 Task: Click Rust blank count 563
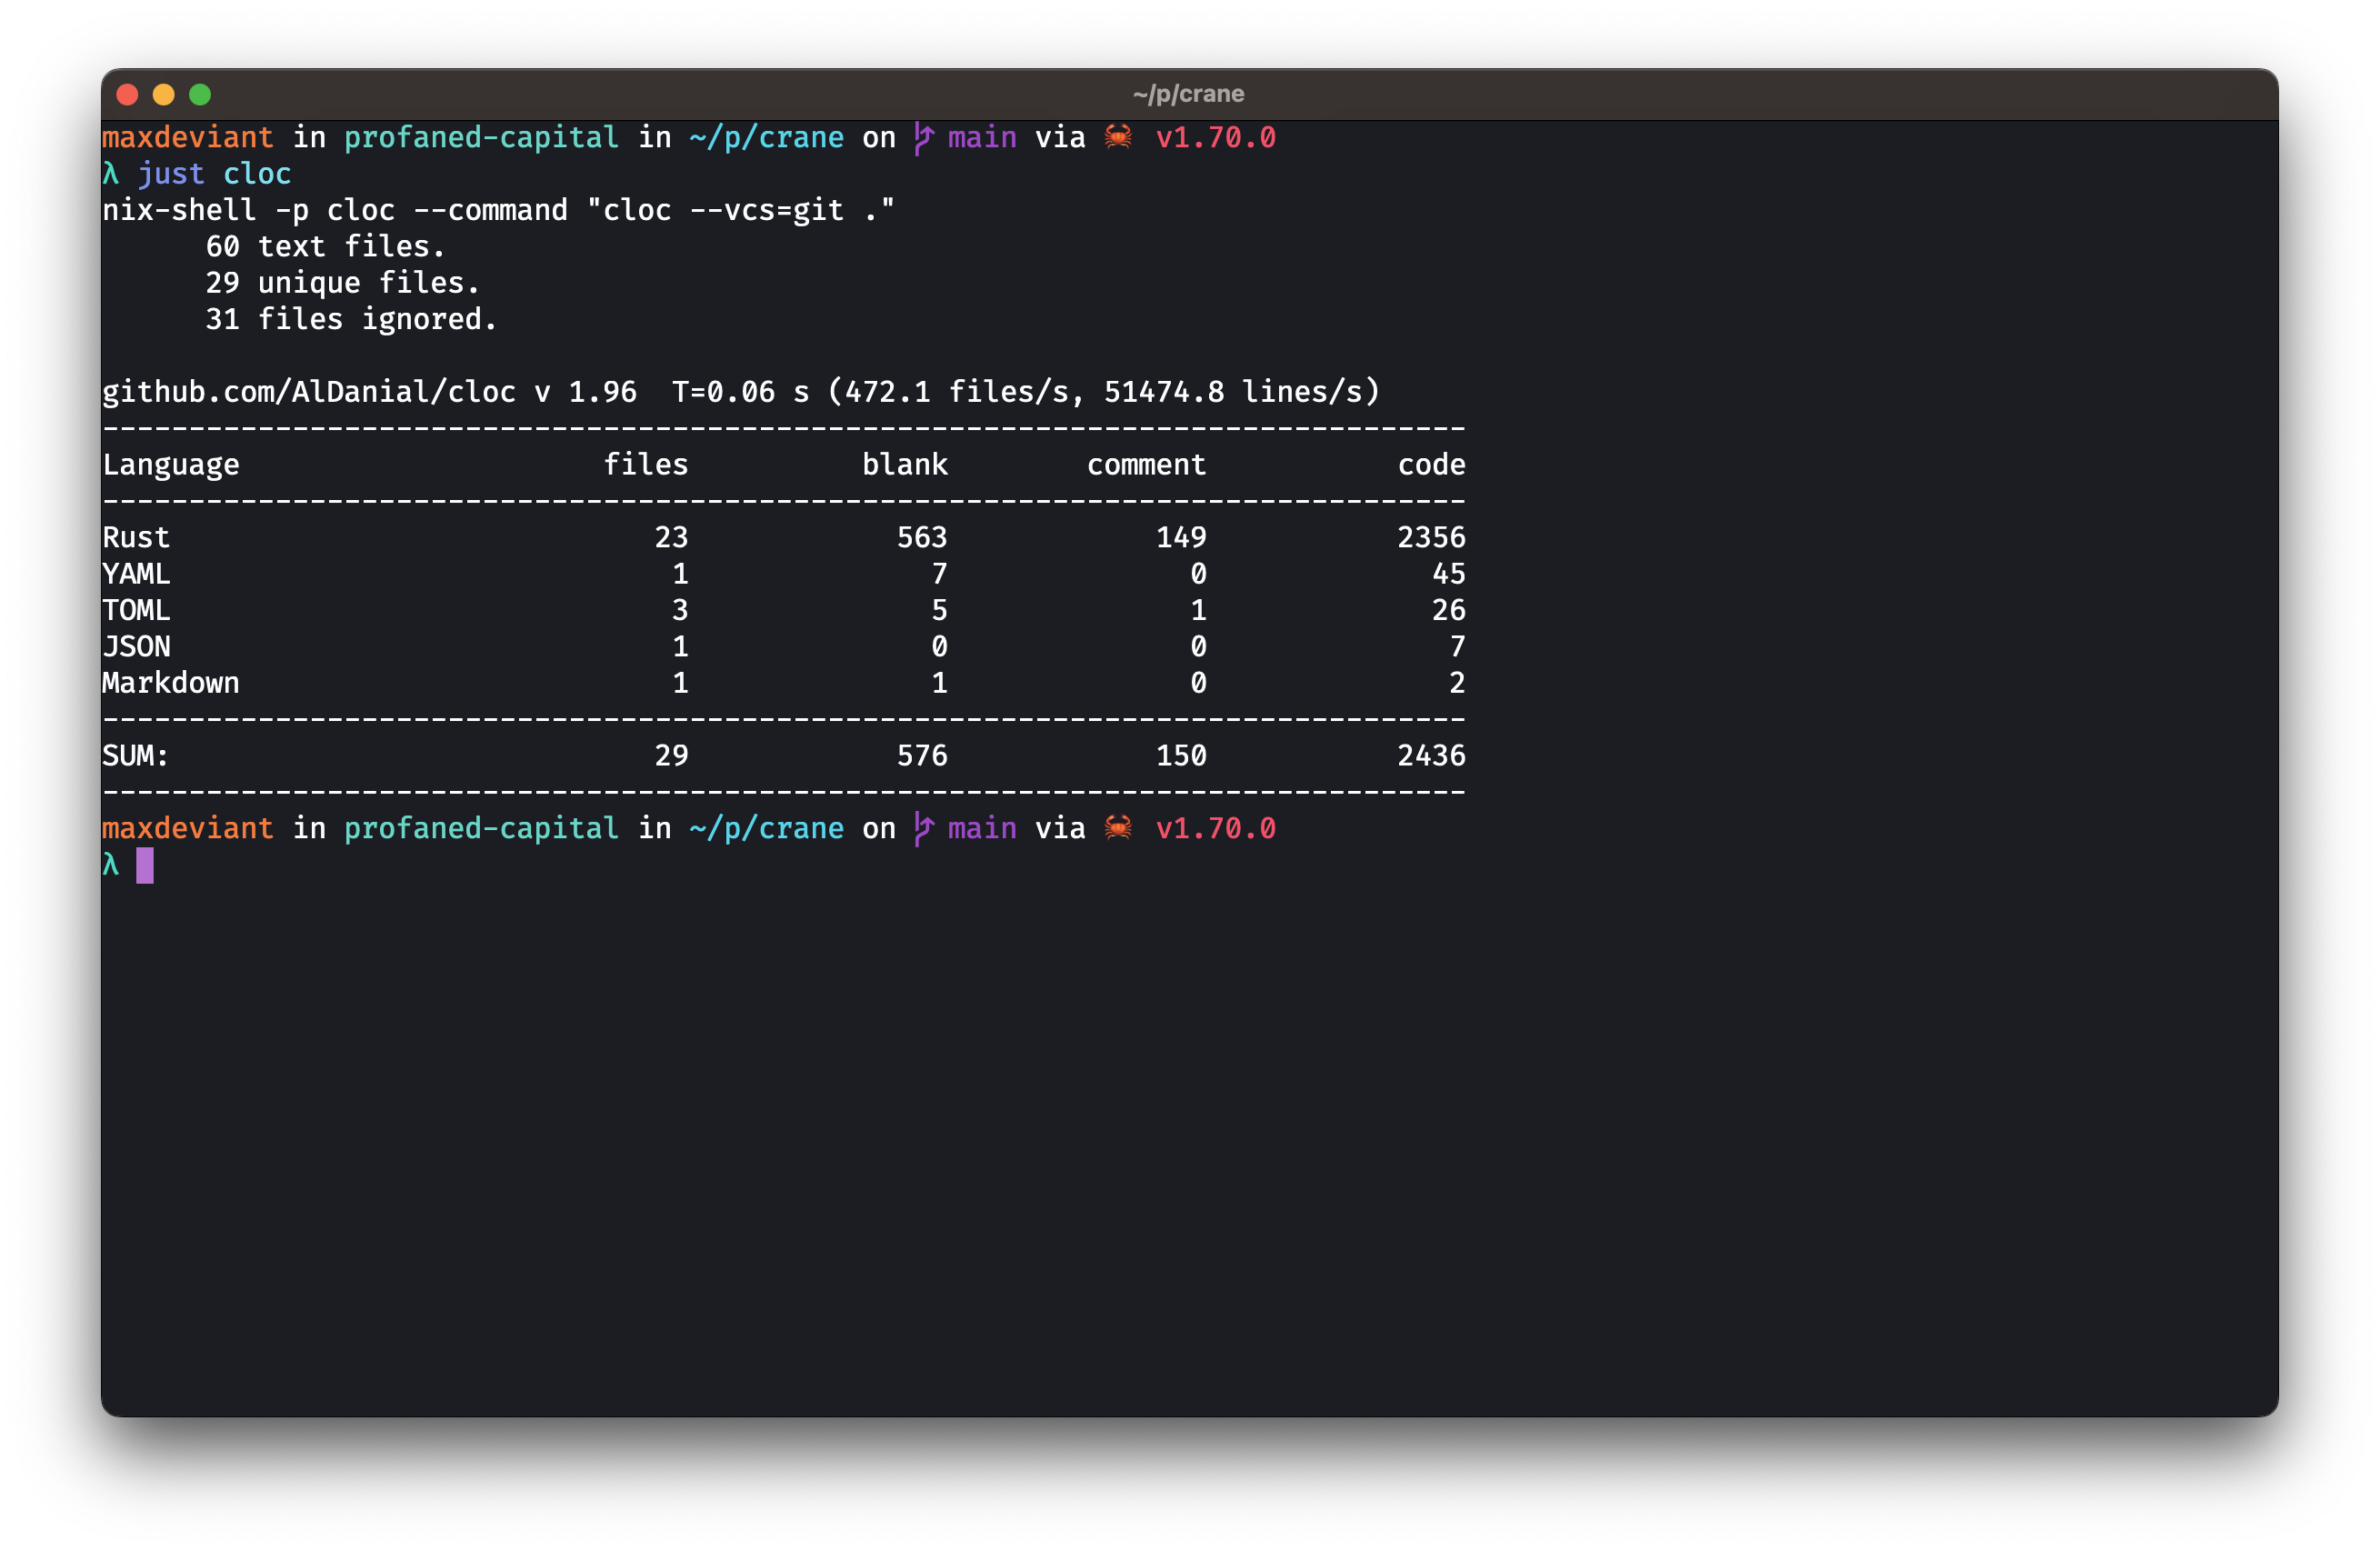click(922, 537)
